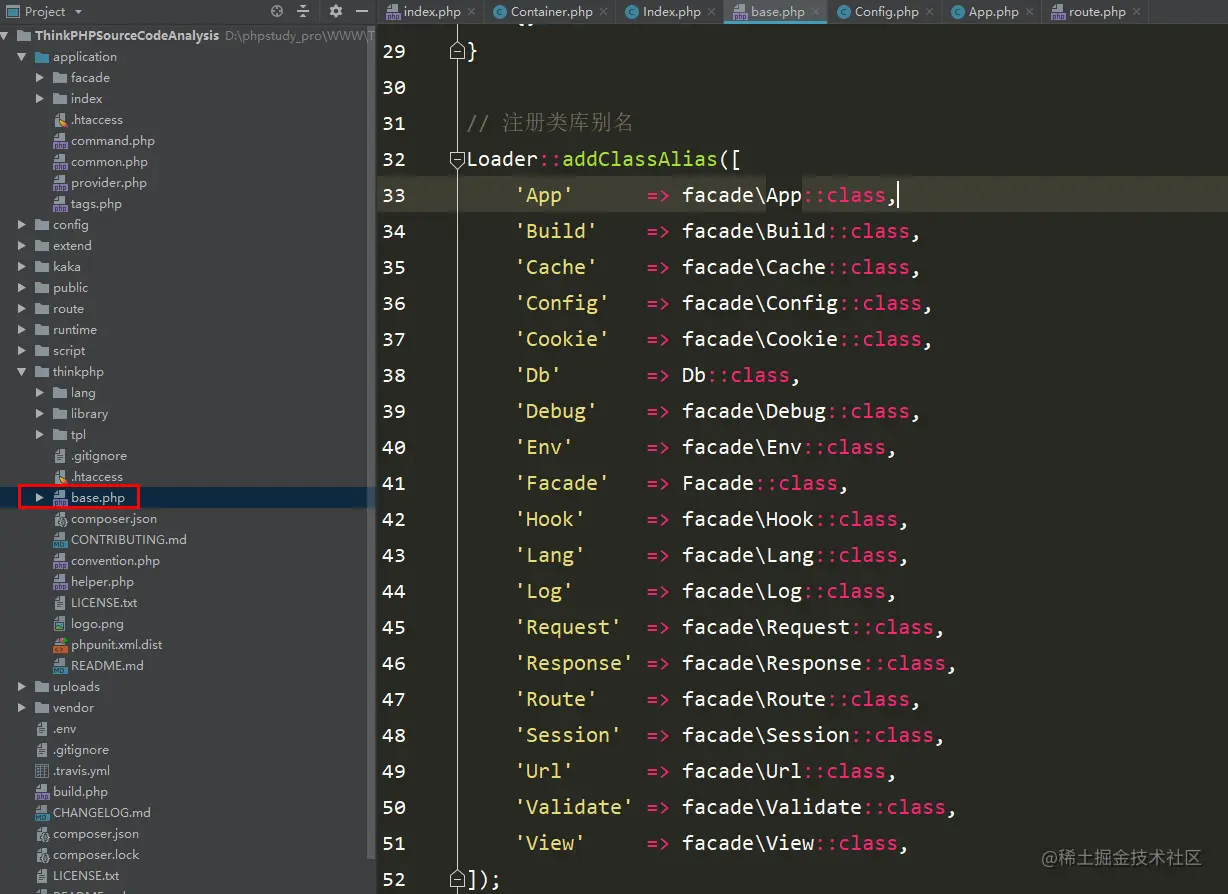The width and height of the screenshot is (1228, 894).
Task: Expand the extend folder
Action: (x=22, y=246)
